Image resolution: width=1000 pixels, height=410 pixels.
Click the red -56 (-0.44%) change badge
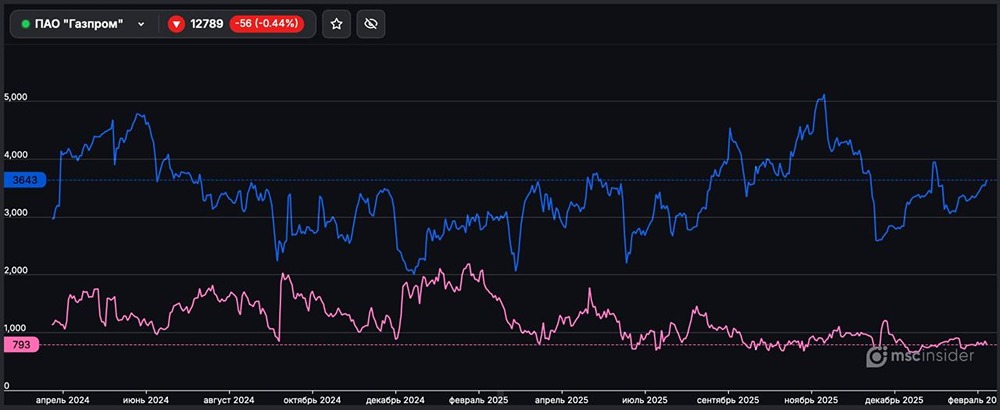pyautogui.click(x=268, y=24)
